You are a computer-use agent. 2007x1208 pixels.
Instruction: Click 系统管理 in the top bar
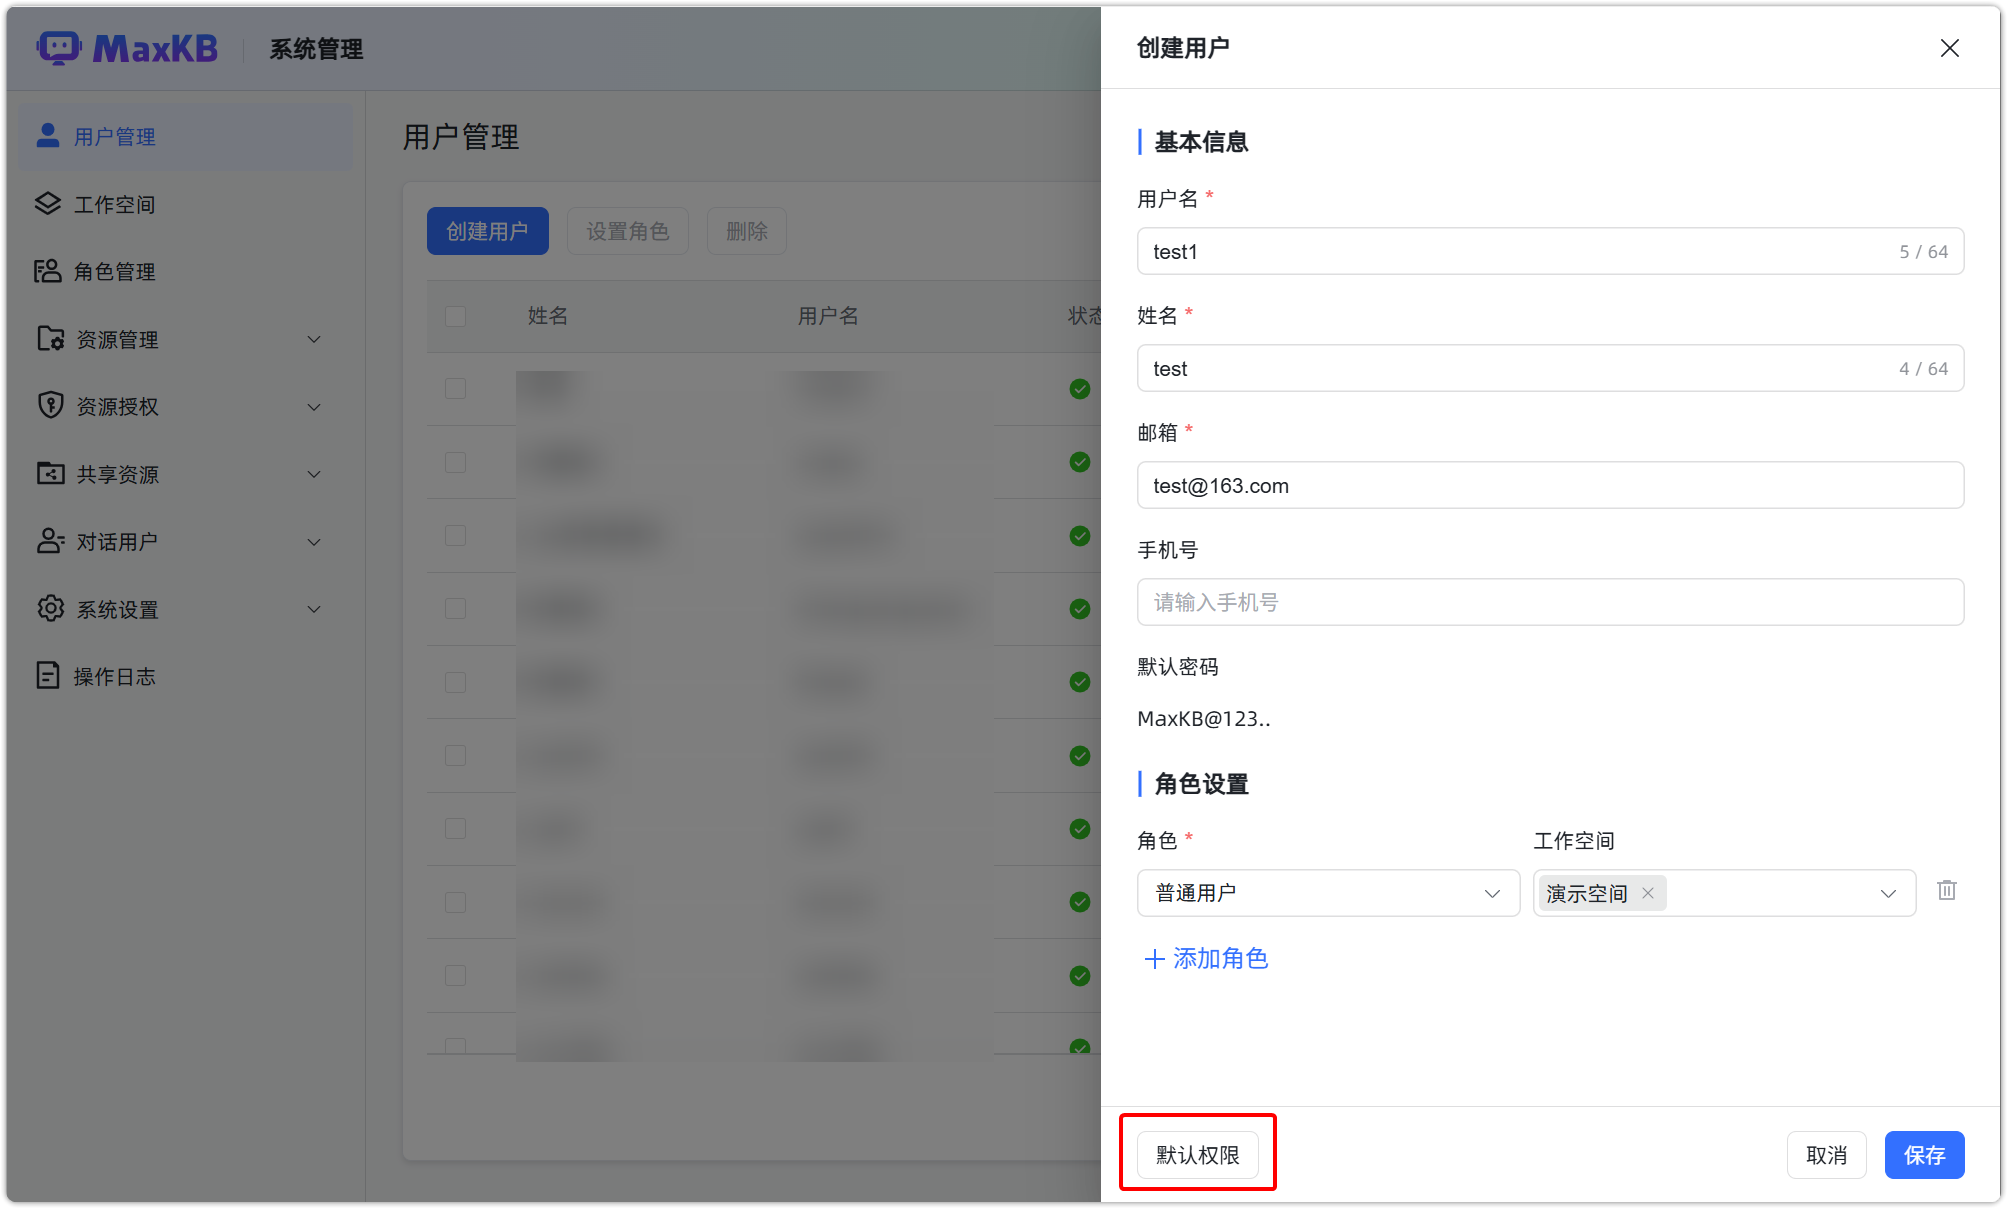tap(315, 48)
